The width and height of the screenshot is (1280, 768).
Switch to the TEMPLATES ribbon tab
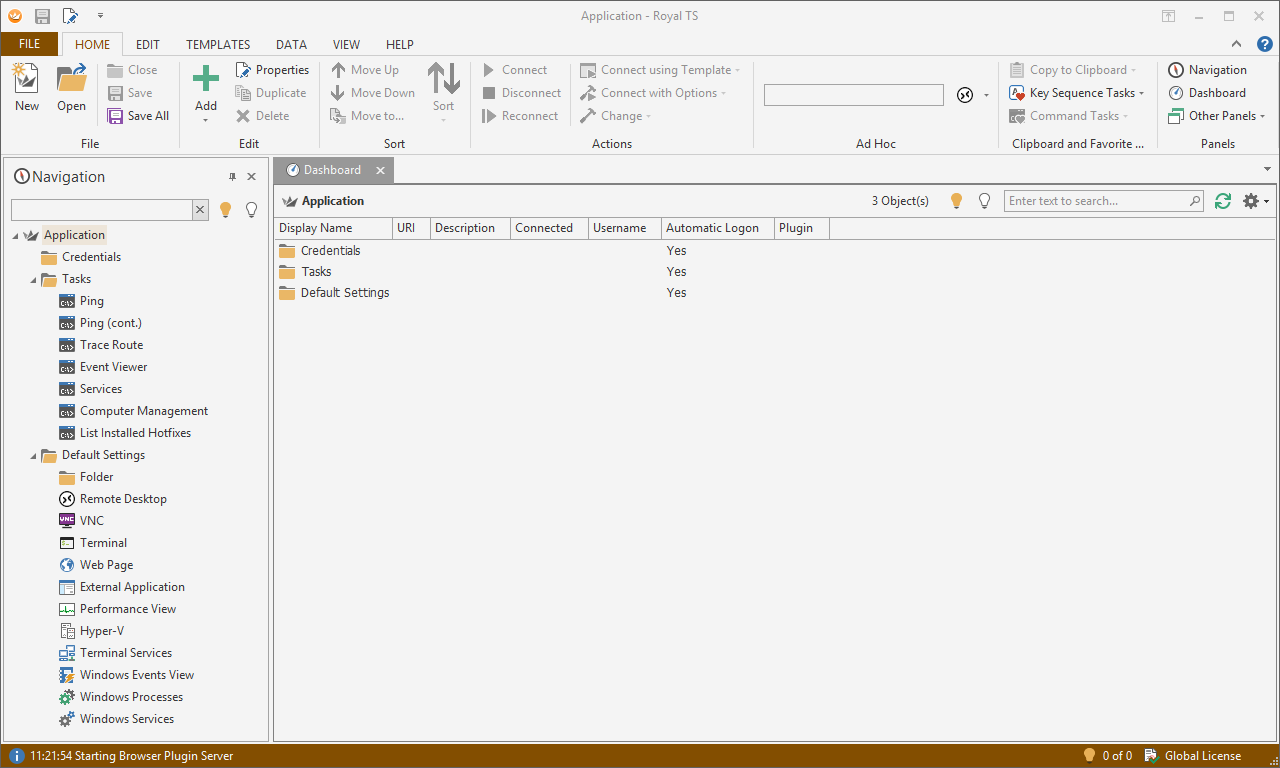[x=218, y=45]
